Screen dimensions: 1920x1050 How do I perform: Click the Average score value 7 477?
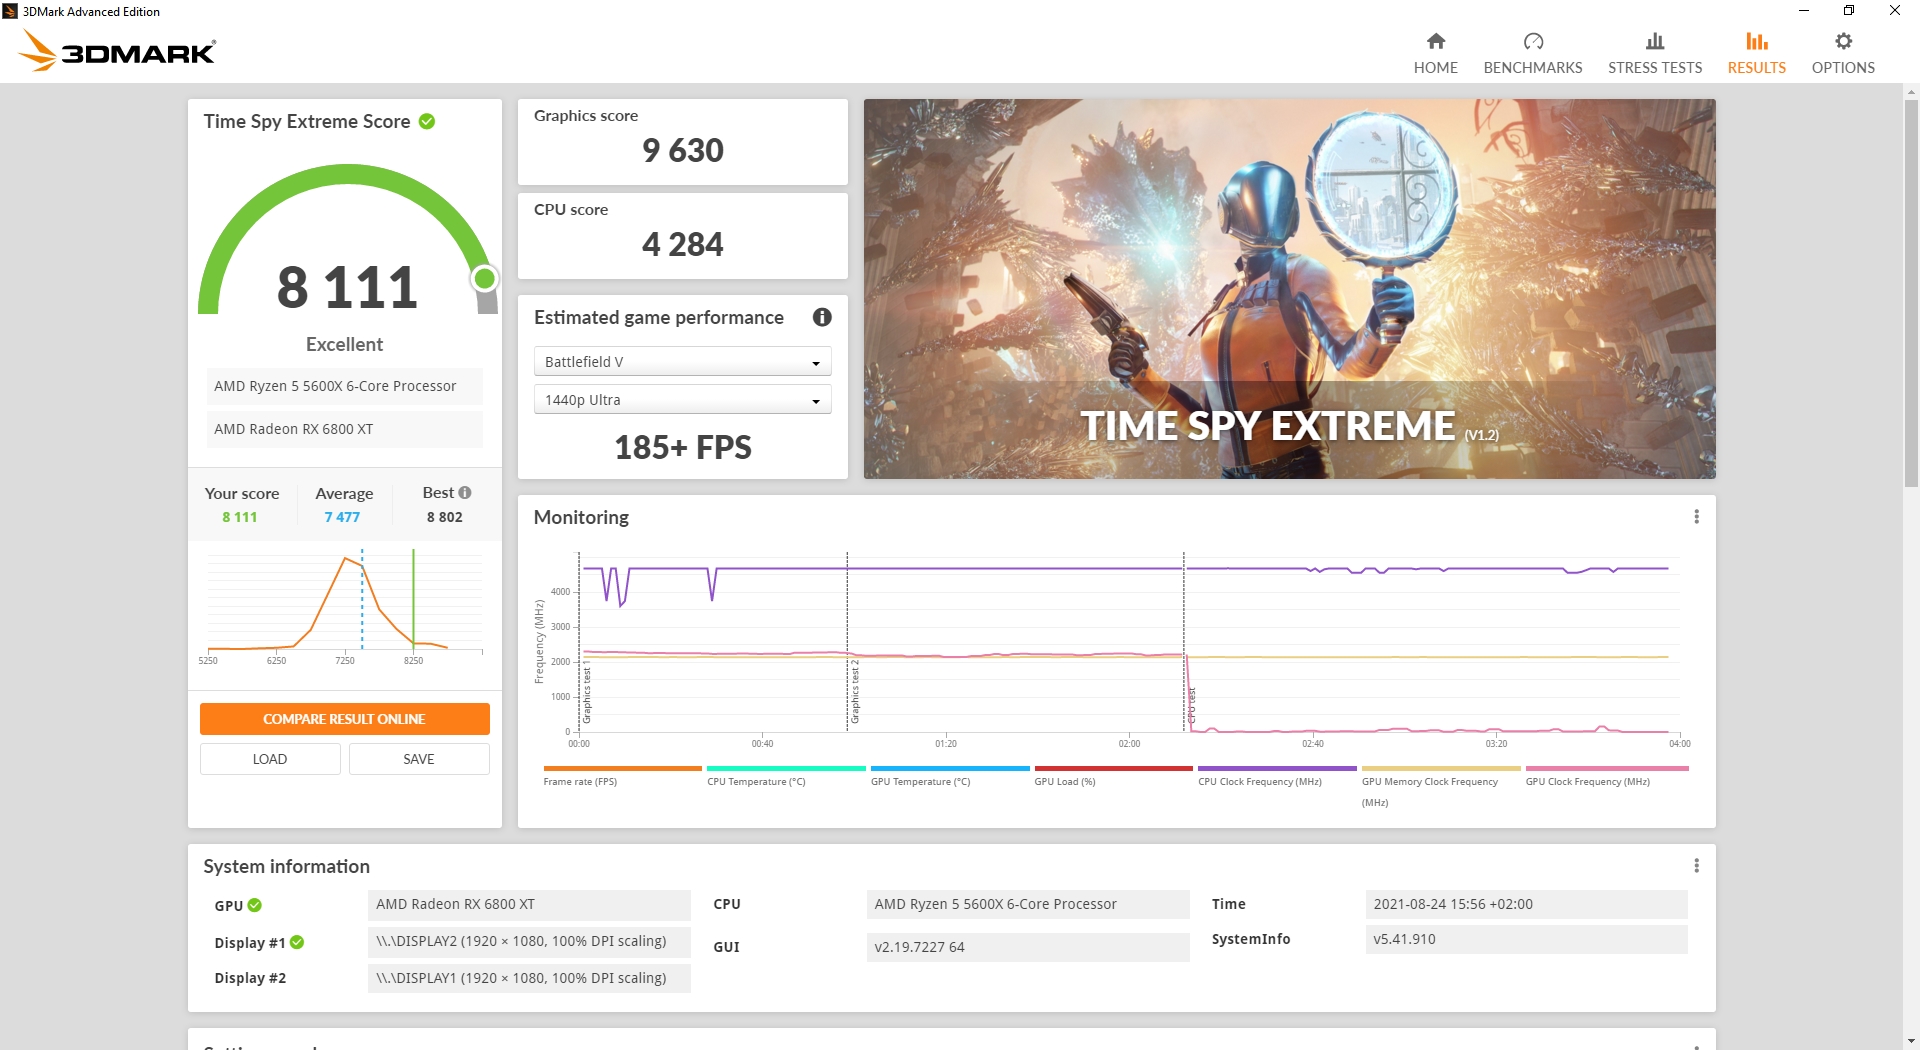click(342, 517)
